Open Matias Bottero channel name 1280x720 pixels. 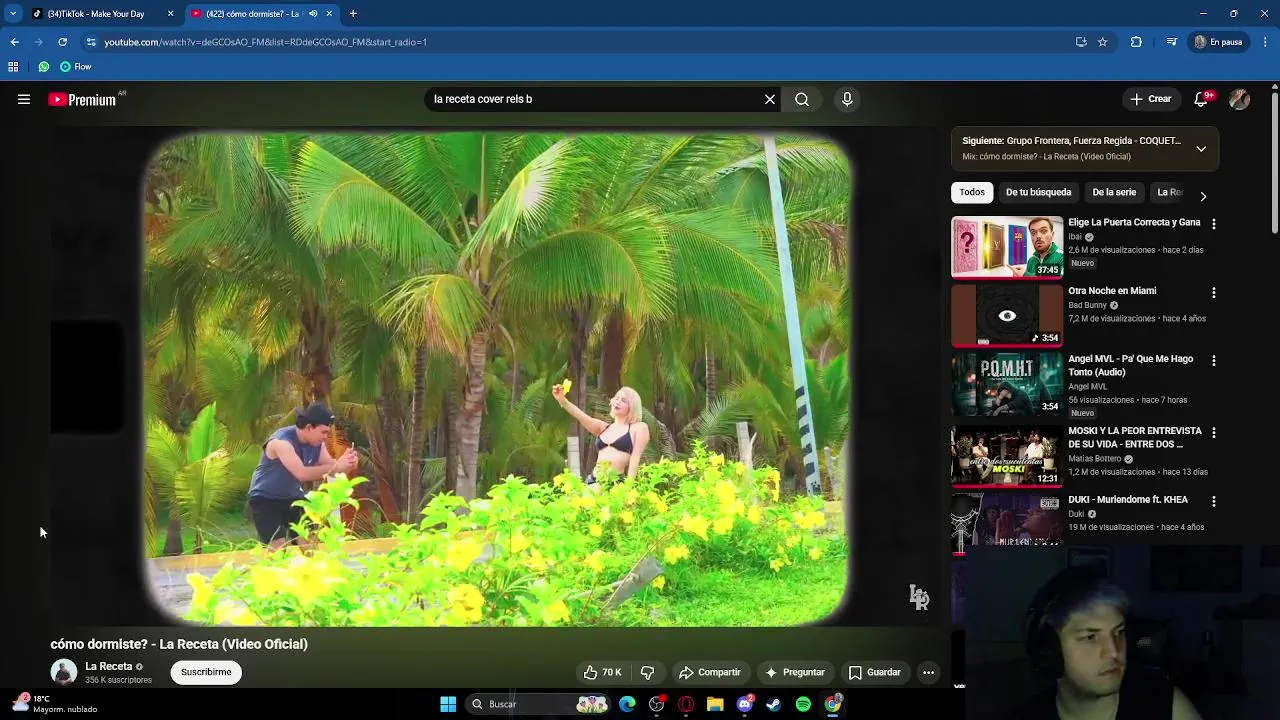click(x=1094, y=459)
